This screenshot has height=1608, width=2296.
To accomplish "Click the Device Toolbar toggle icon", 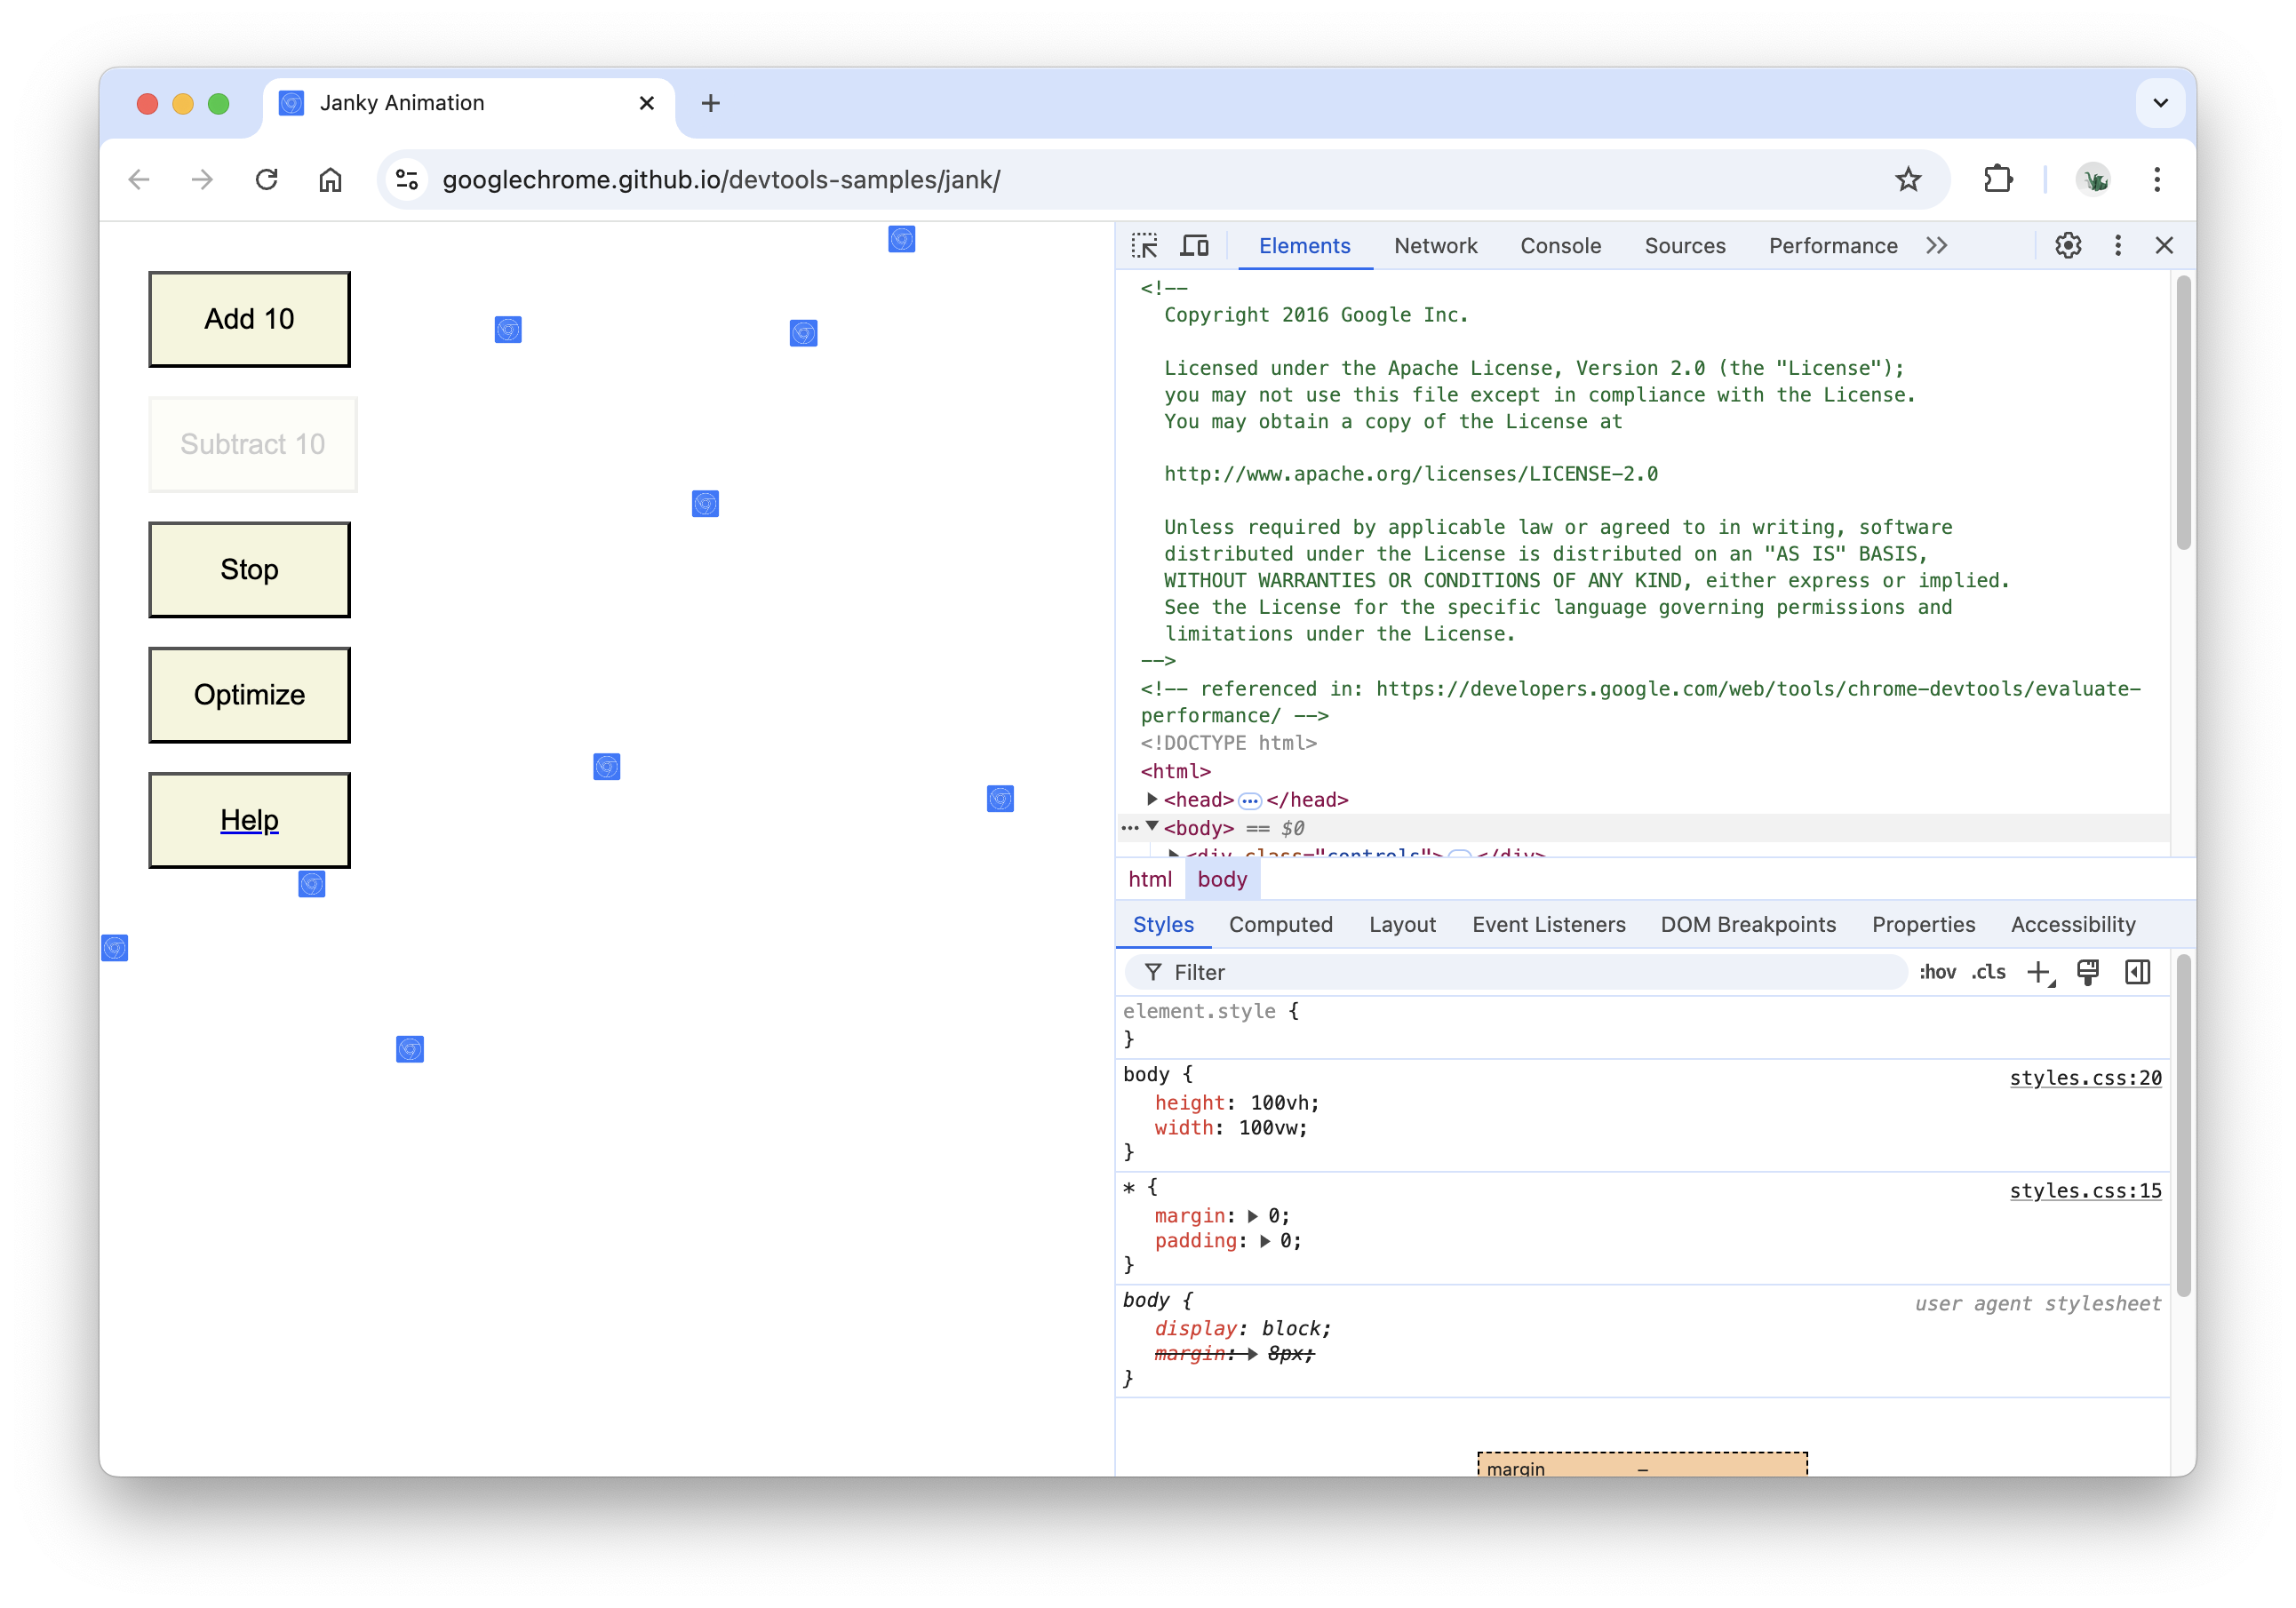I will pos(1195,244).
